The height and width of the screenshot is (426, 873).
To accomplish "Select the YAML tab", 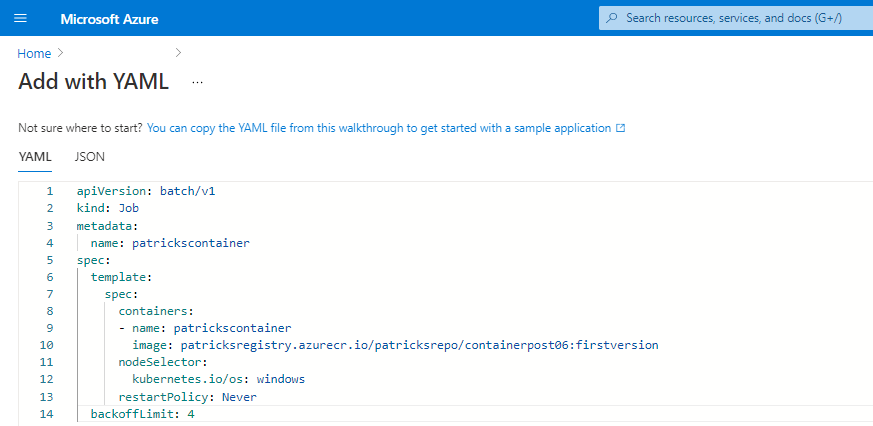I will 35,157.
